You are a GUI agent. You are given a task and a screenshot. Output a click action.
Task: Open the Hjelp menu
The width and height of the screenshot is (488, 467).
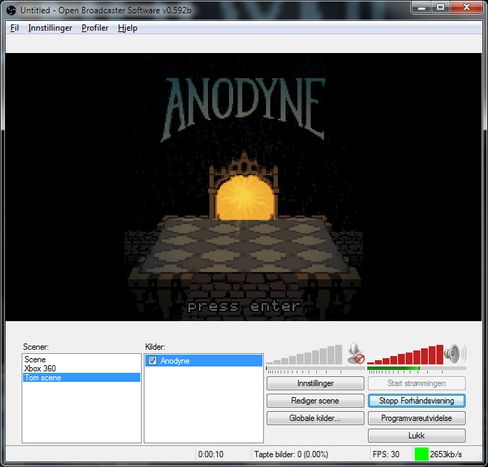click(x=128, y=28)
